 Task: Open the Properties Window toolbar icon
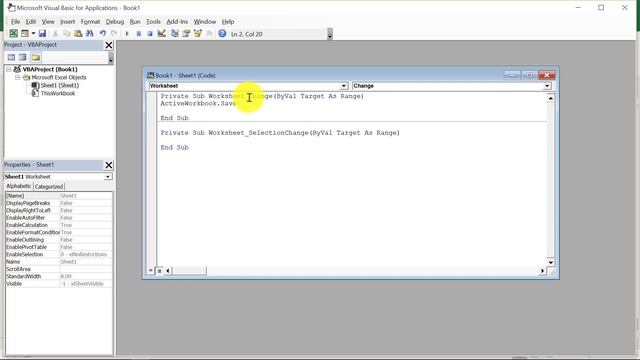(x=186, y=33)
